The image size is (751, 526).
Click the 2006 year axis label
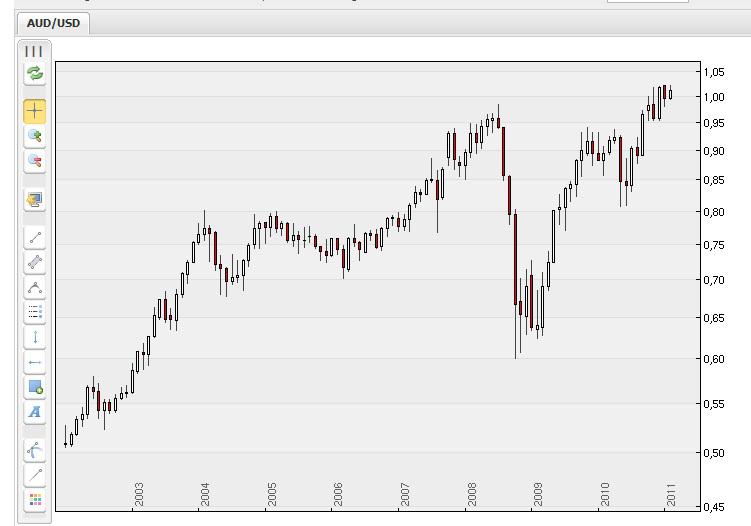click(x=338, y=494)
